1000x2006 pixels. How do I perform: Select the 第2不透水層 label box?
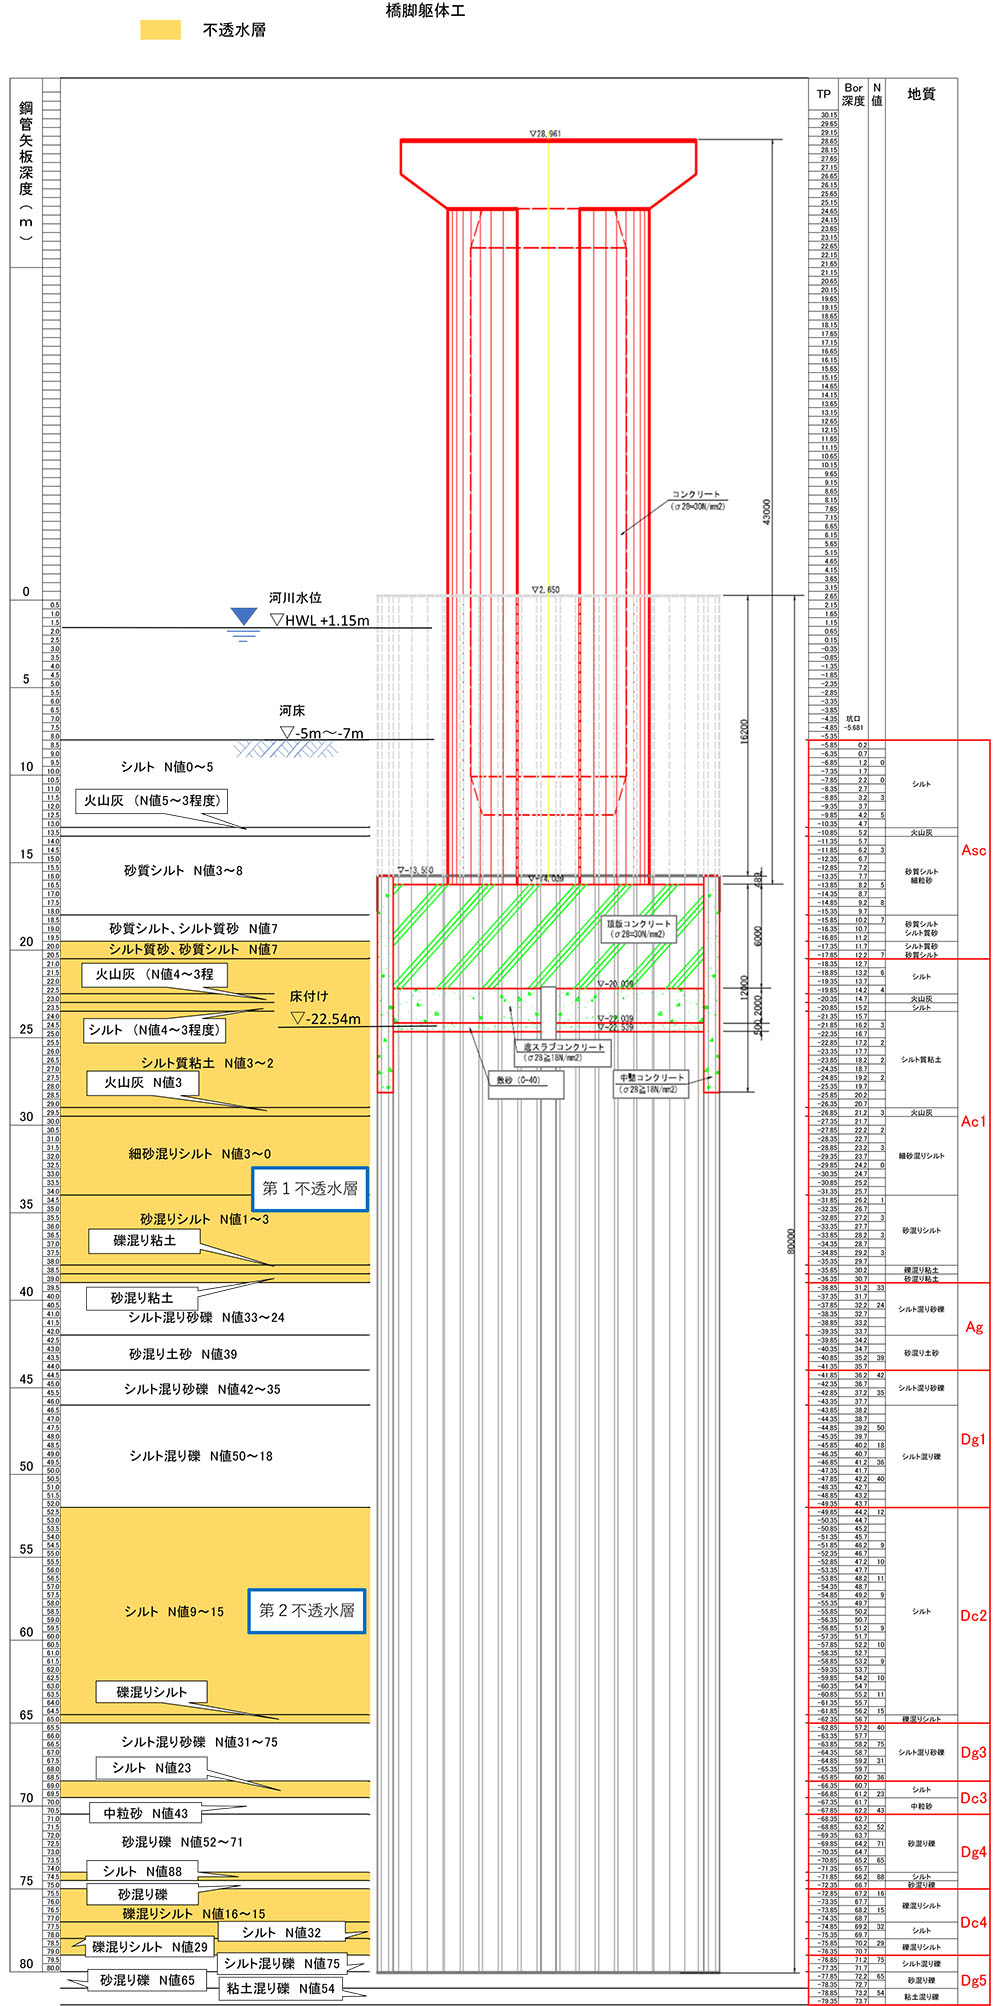pos(307,1611)
